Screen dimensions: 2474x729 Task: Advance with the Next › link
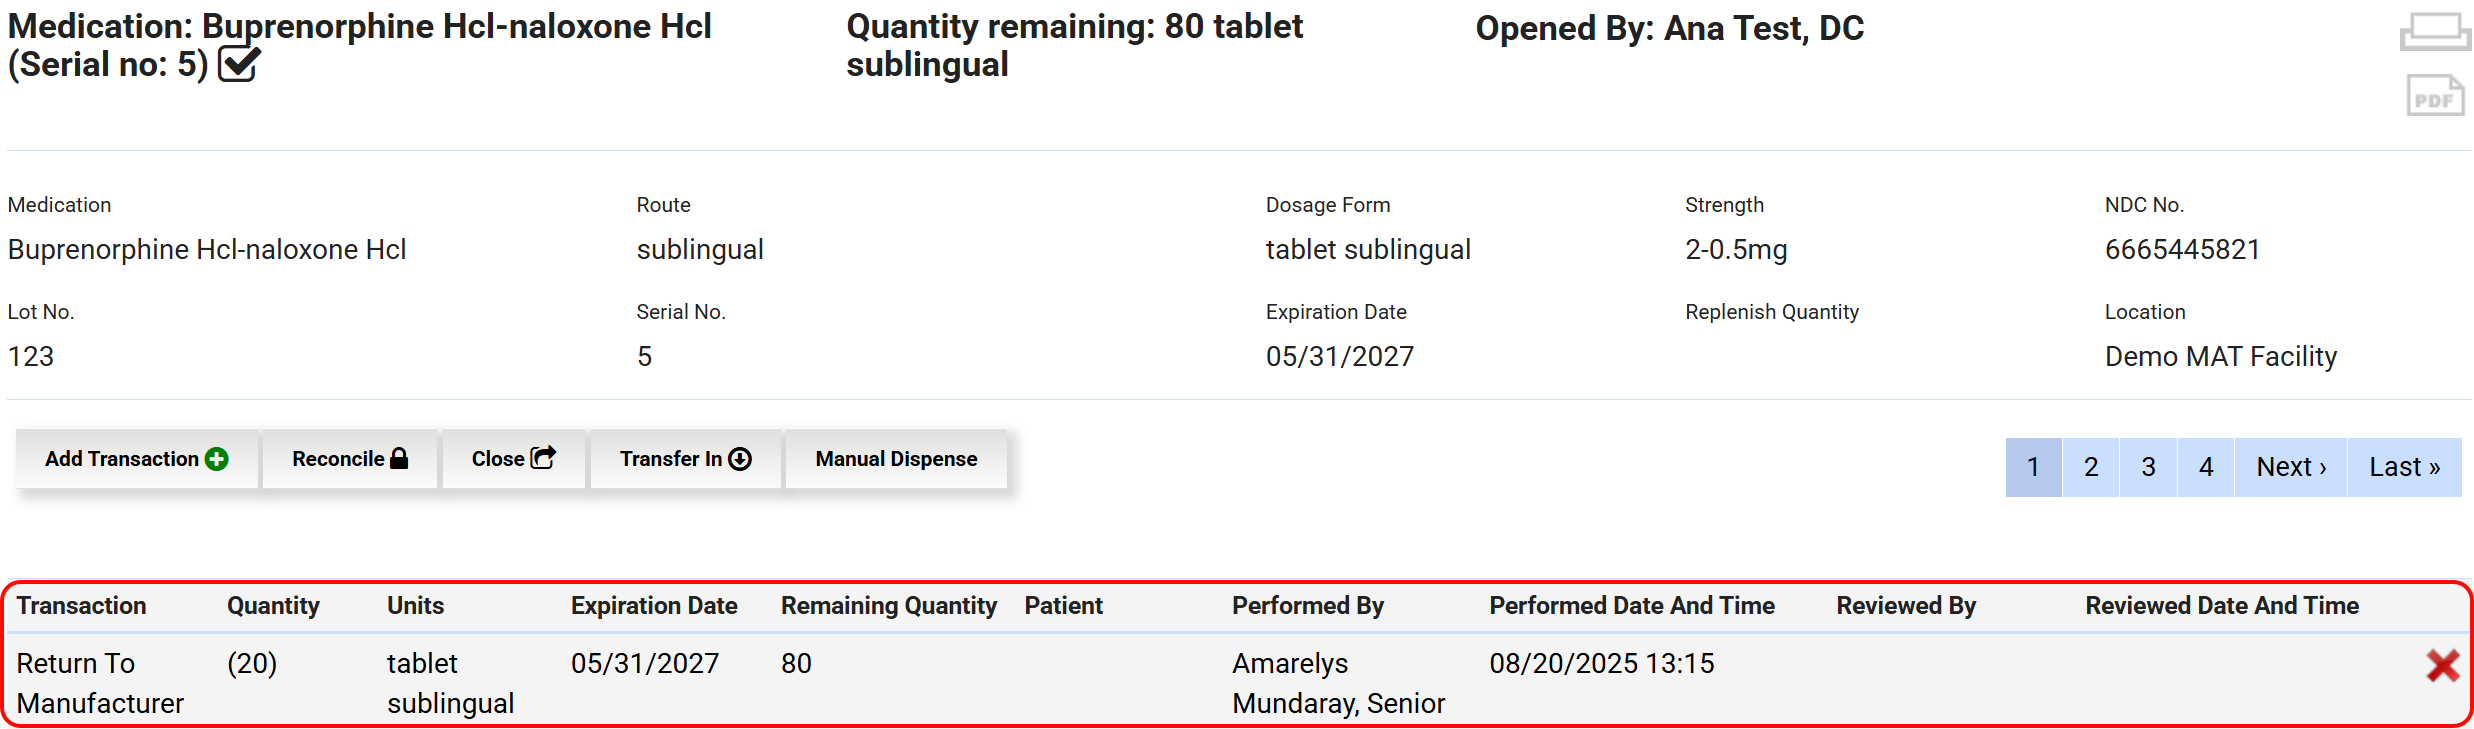2291,467
